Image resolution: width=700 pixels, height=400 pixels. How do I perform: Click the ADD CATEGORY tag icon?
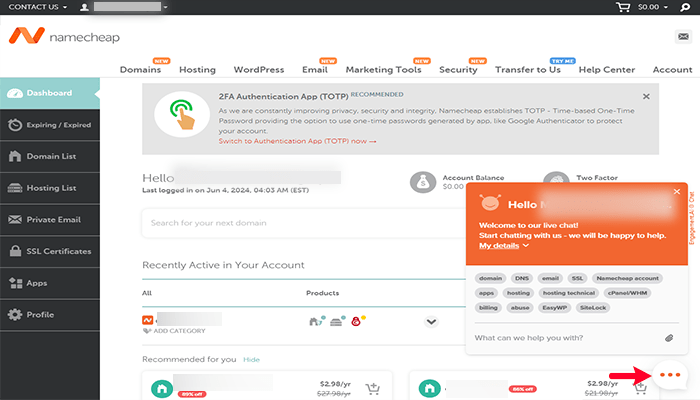(146, 331)
